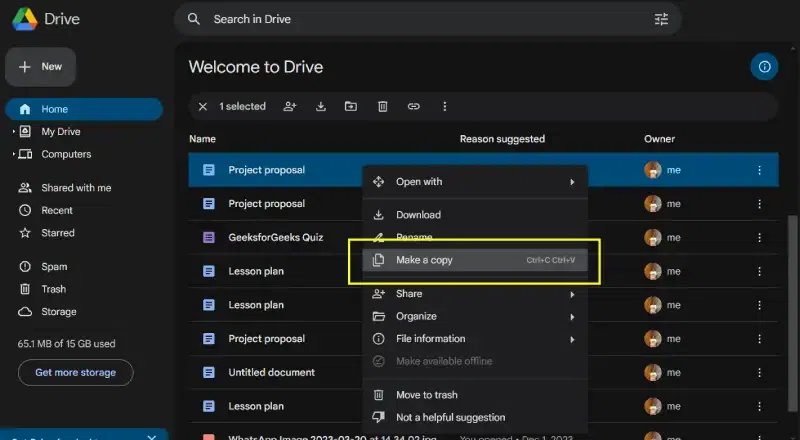The height and width of the screenshot is (440, 800).
Task: Open three-dot menu on GeeksforGeeks Quiz row
Action: [759, 237]
